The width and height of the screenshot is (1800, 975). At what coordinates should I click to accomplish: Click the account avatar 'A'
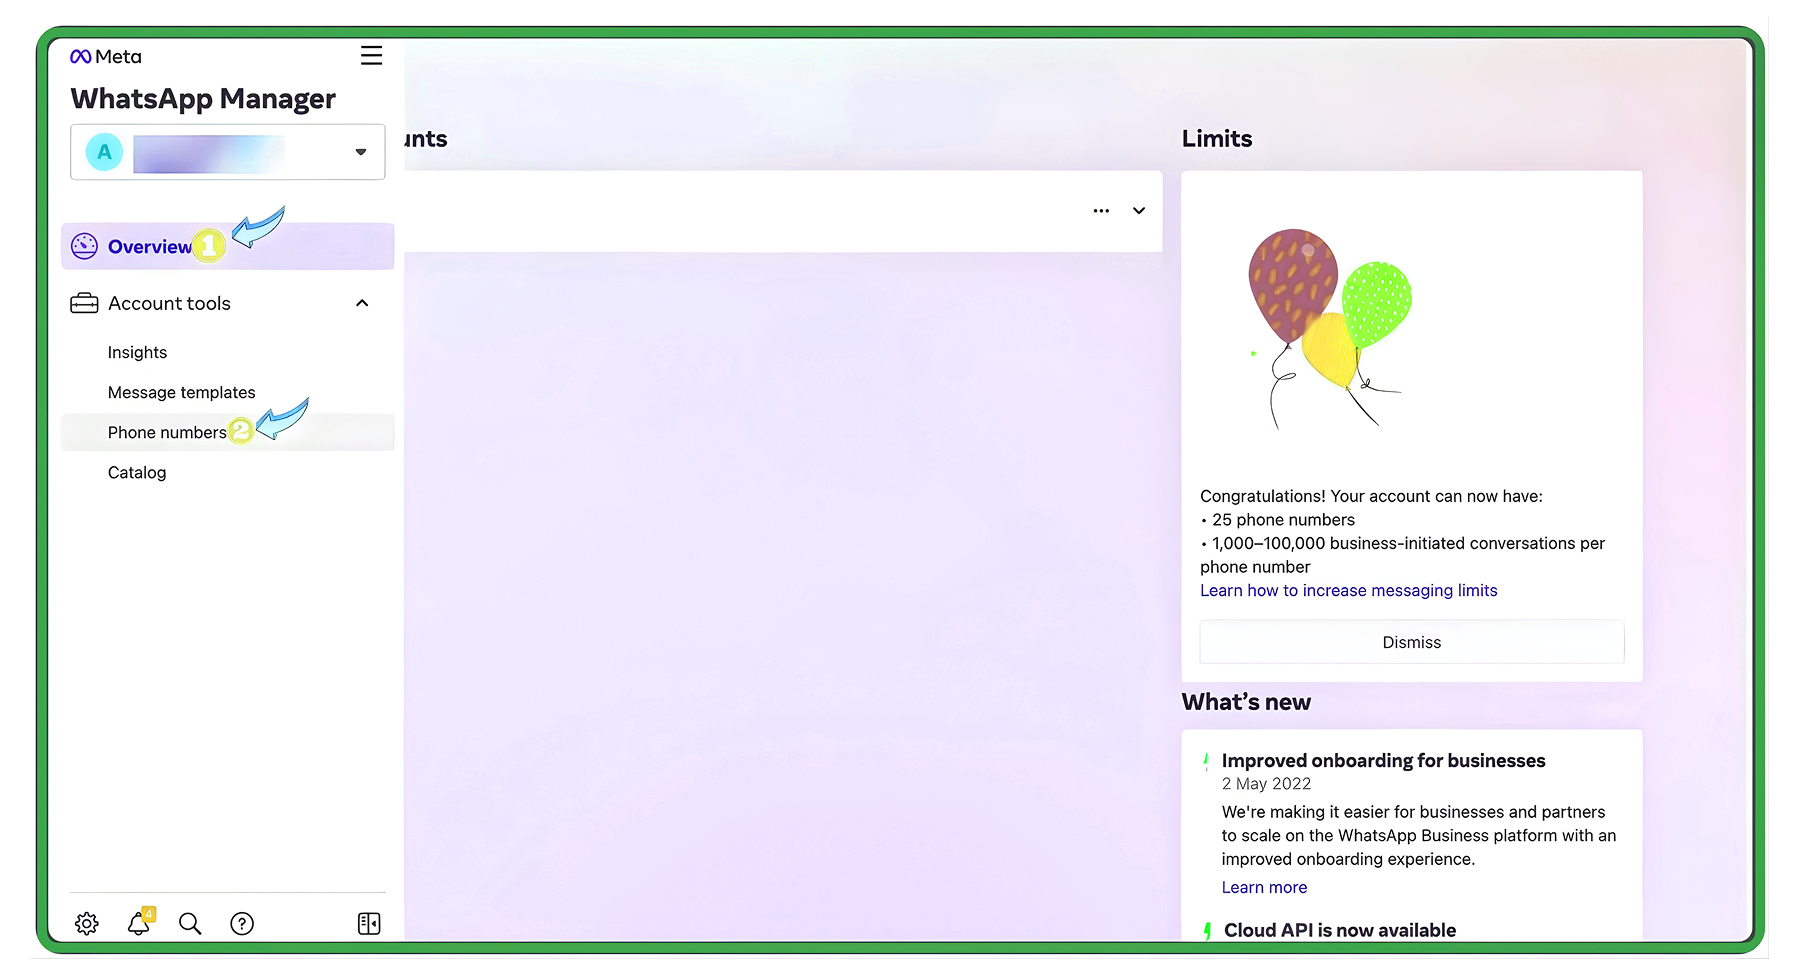pos(104,153)
